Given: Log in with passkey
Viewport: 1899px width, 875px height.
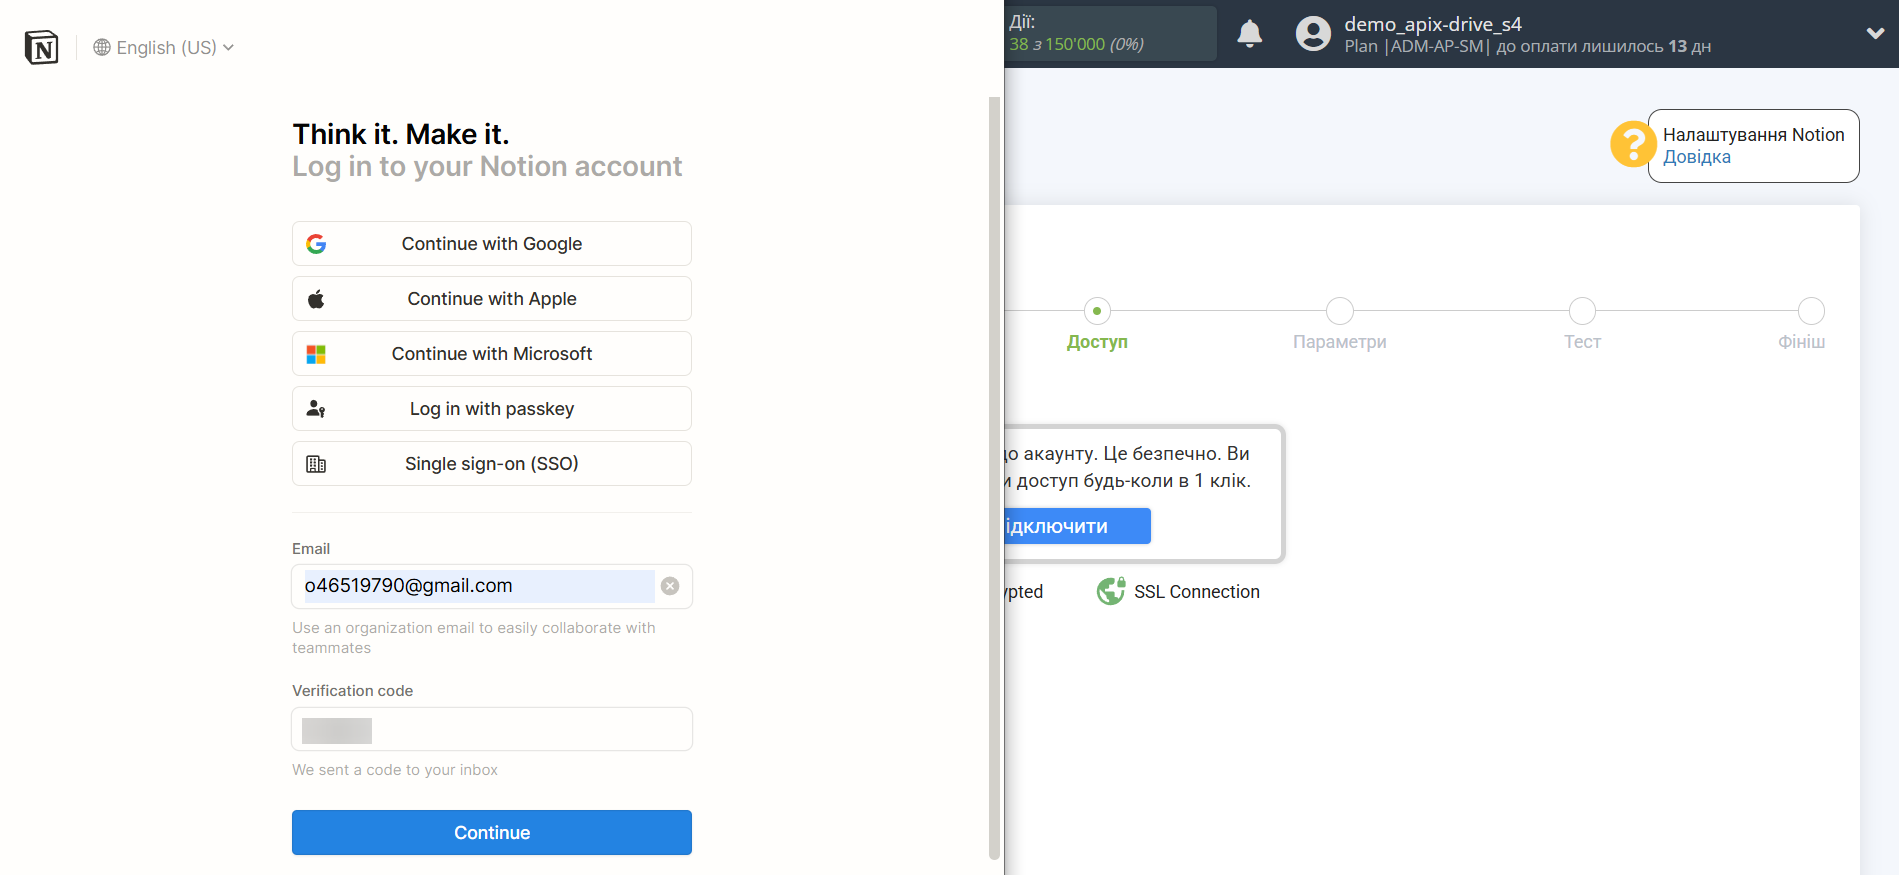Looking at the screenshot, I should click(x=492, y=408).
